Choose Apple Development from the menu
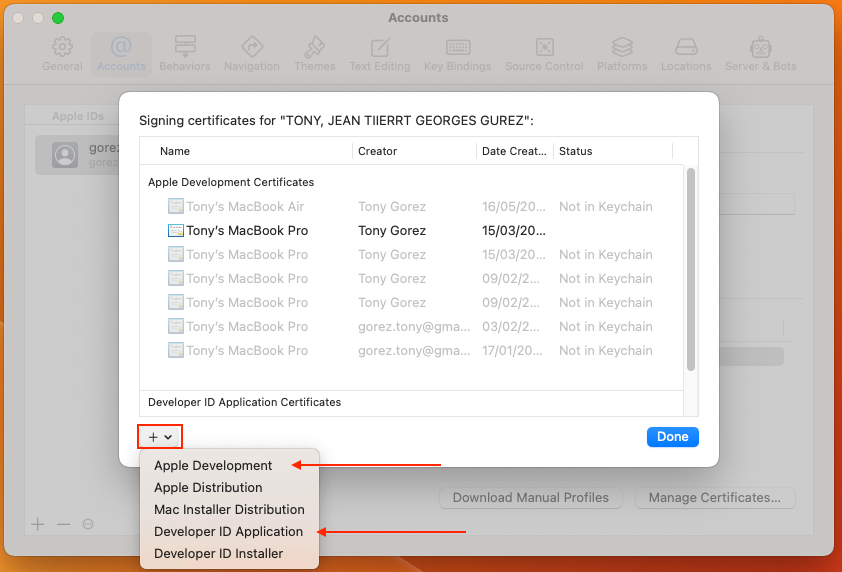Viewport: 842px width, 572px height. click(x=213, y=465)
